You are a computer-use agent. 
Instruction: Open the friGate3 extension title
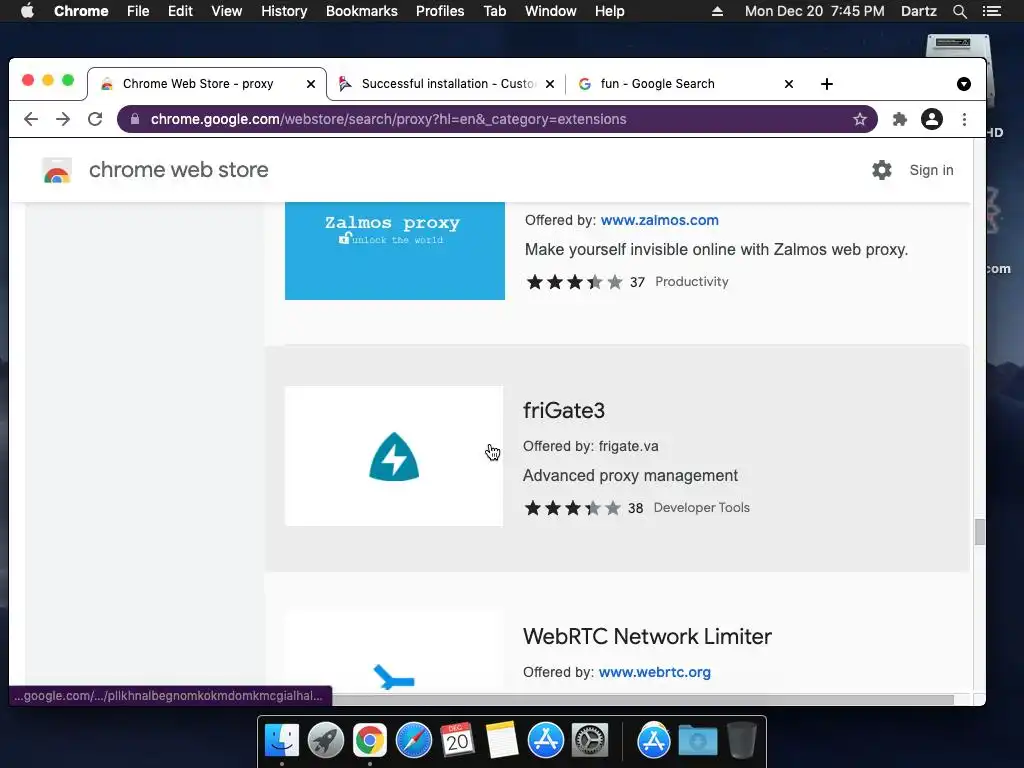point(564,410)
